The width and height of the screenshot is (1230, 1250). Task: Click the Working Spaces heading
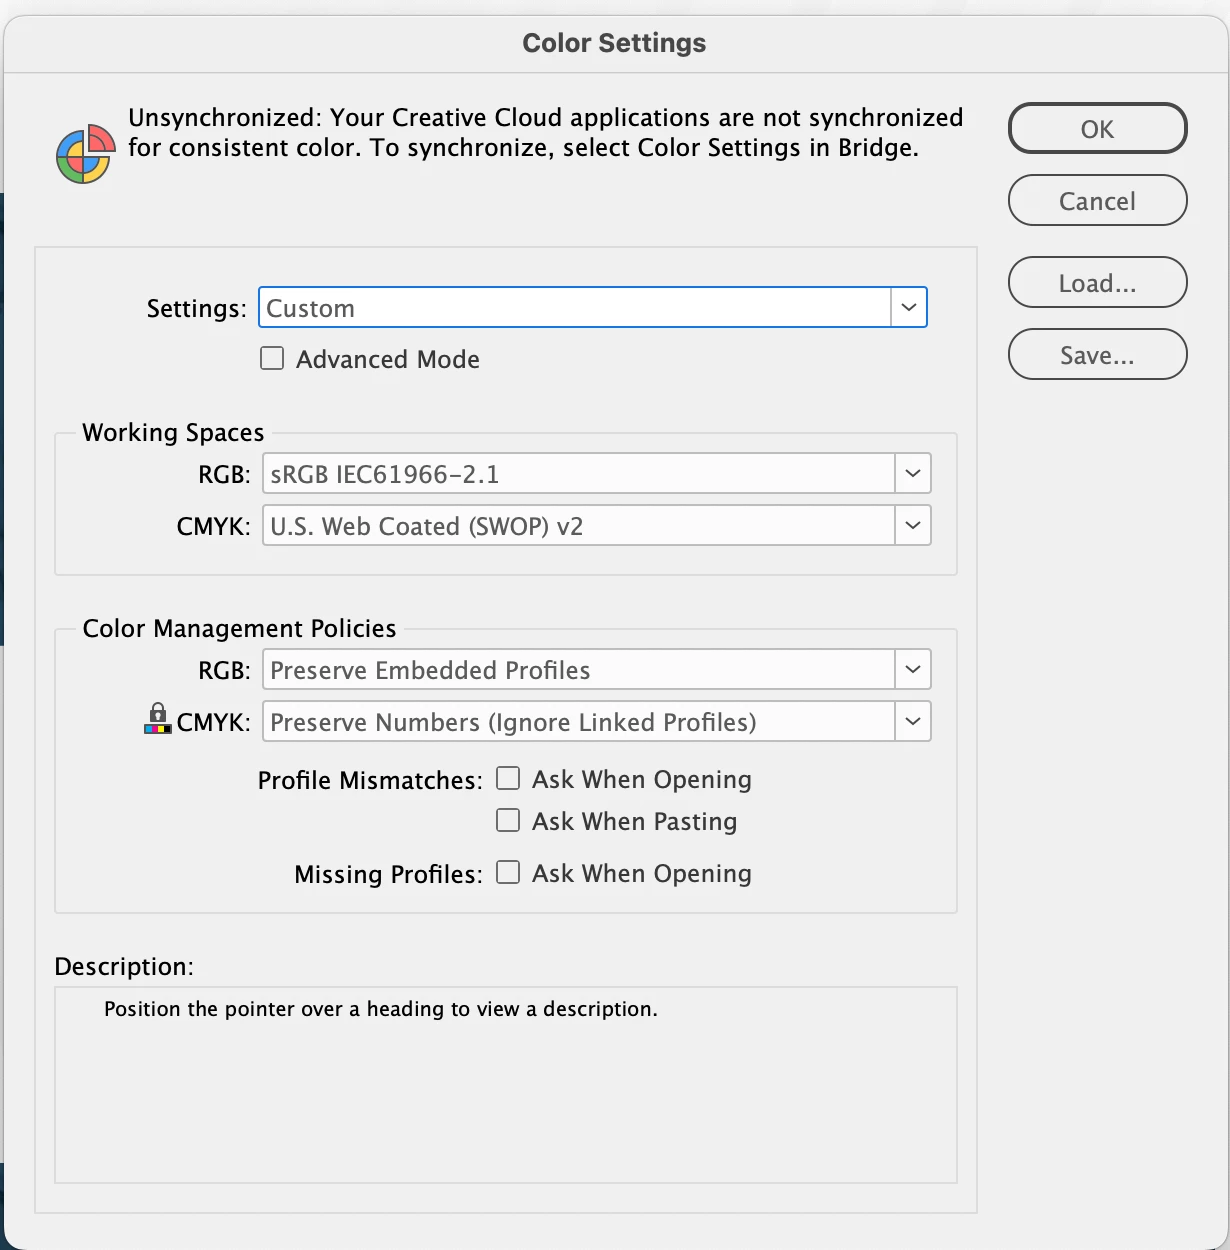[173, 432]
